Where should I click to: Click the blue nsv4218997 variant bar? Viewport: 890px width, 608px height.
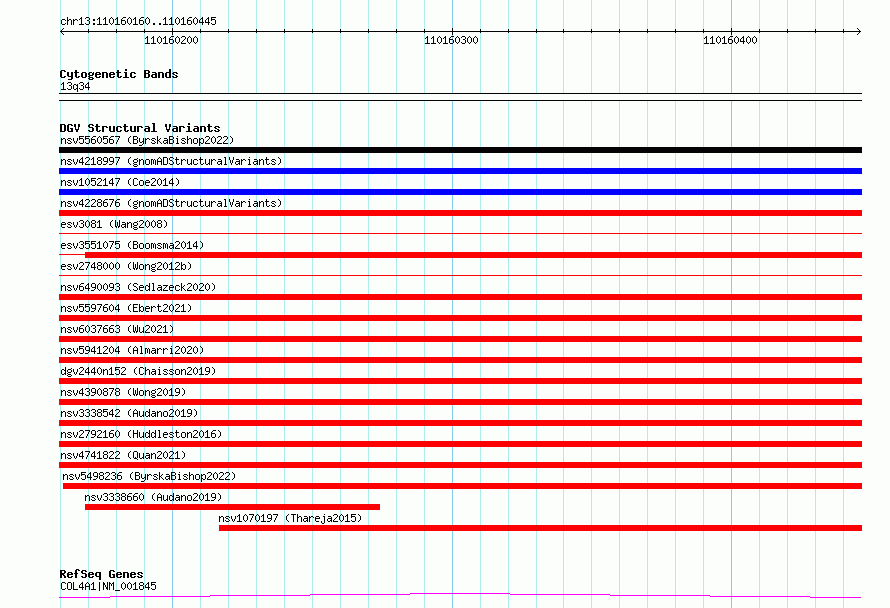click(460, 171)
